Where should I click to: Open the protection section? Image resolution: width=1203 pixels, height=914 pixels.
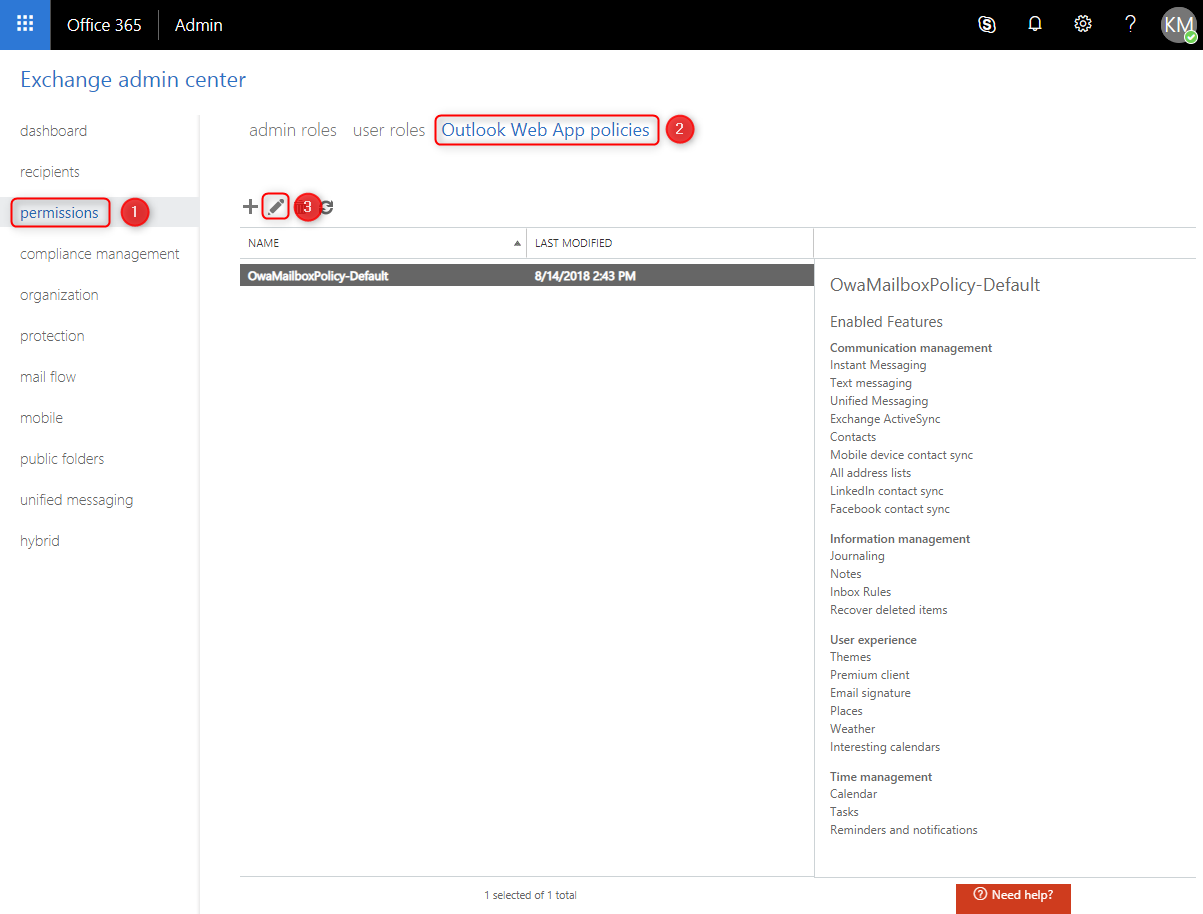(52, 336)
